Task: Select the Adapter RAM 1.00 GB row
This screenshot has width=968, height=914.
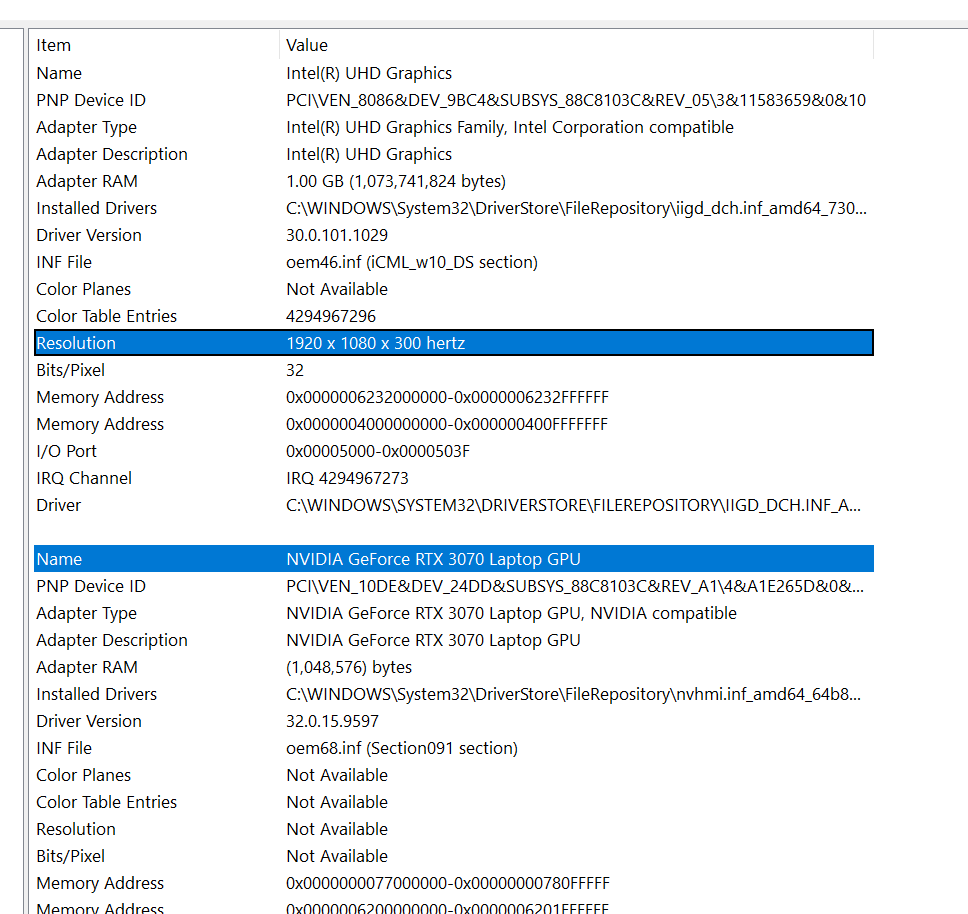Action: [x=454, y=181]
